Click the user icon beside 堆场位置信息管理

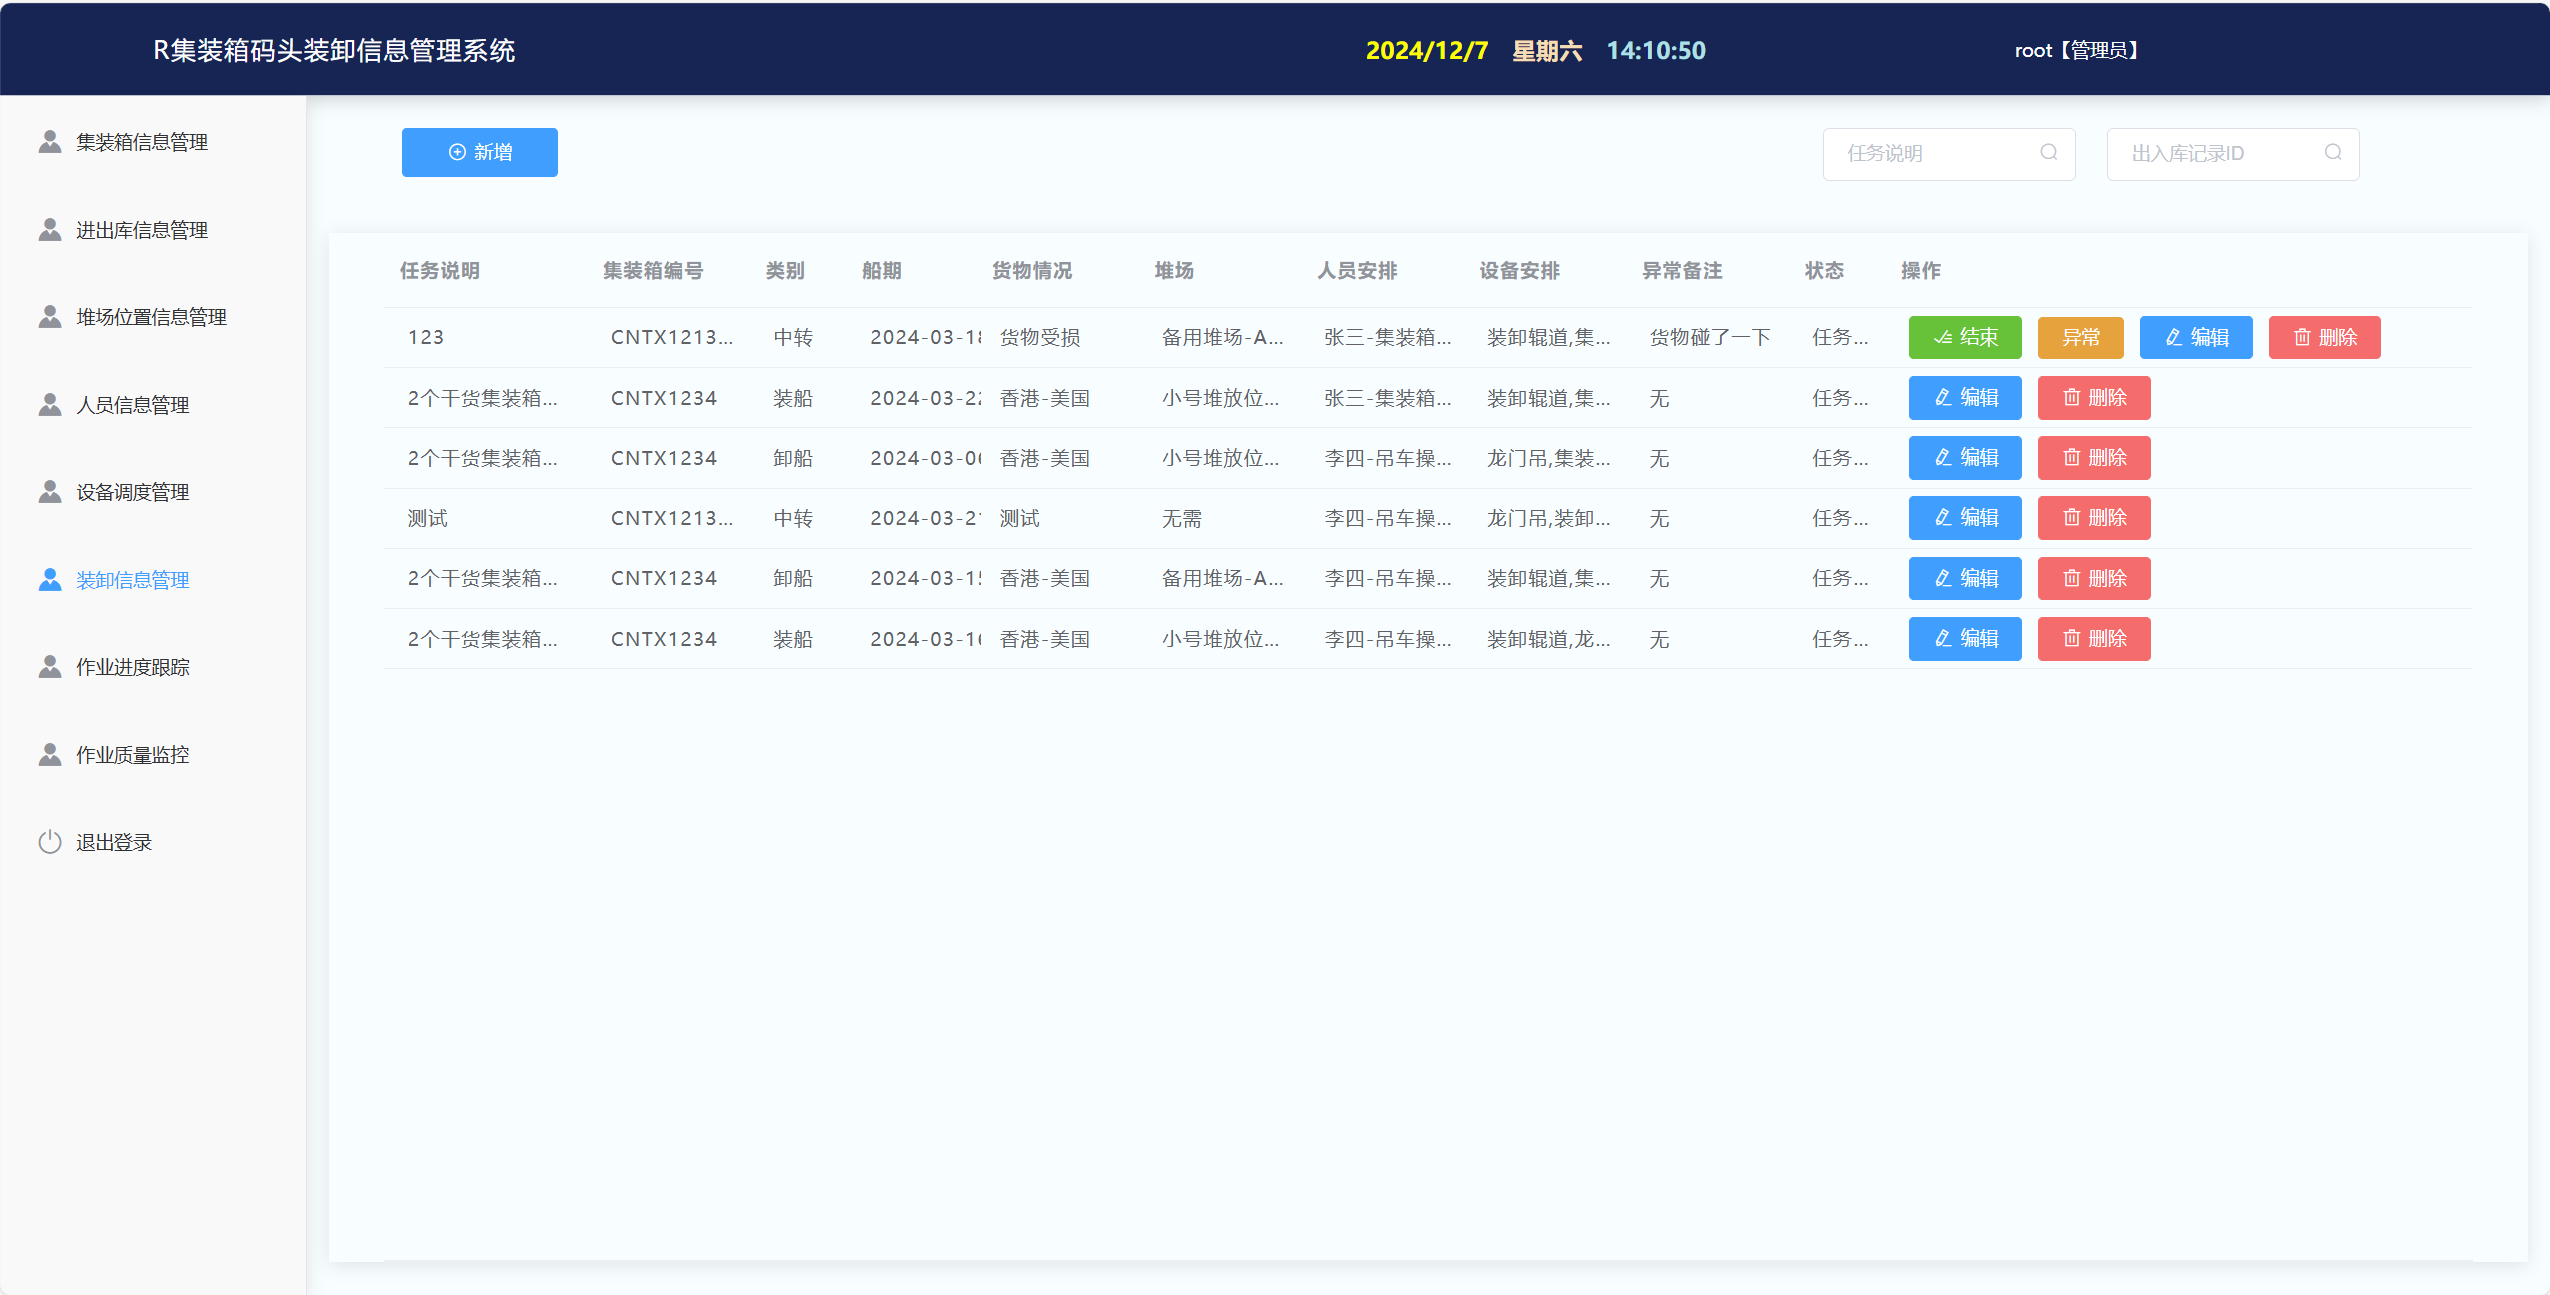click(50, 317)
